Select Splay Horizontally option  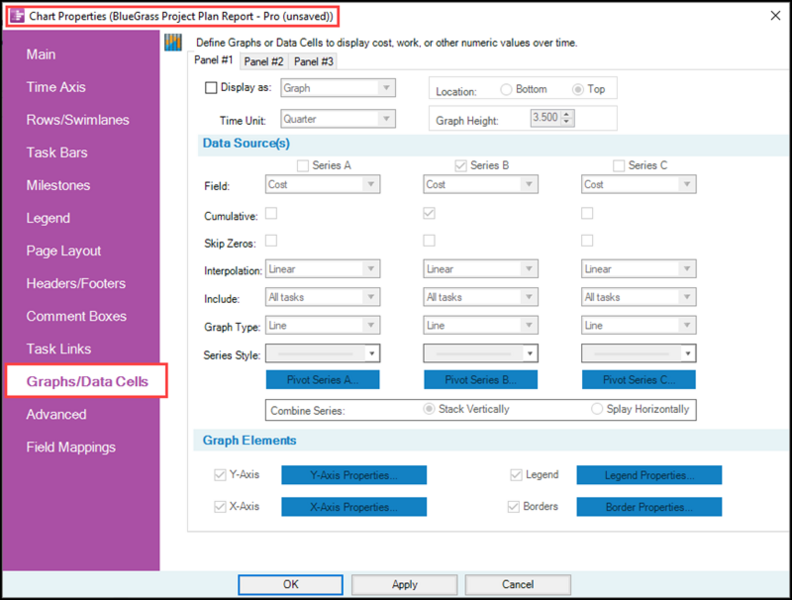tap(597, 409)
